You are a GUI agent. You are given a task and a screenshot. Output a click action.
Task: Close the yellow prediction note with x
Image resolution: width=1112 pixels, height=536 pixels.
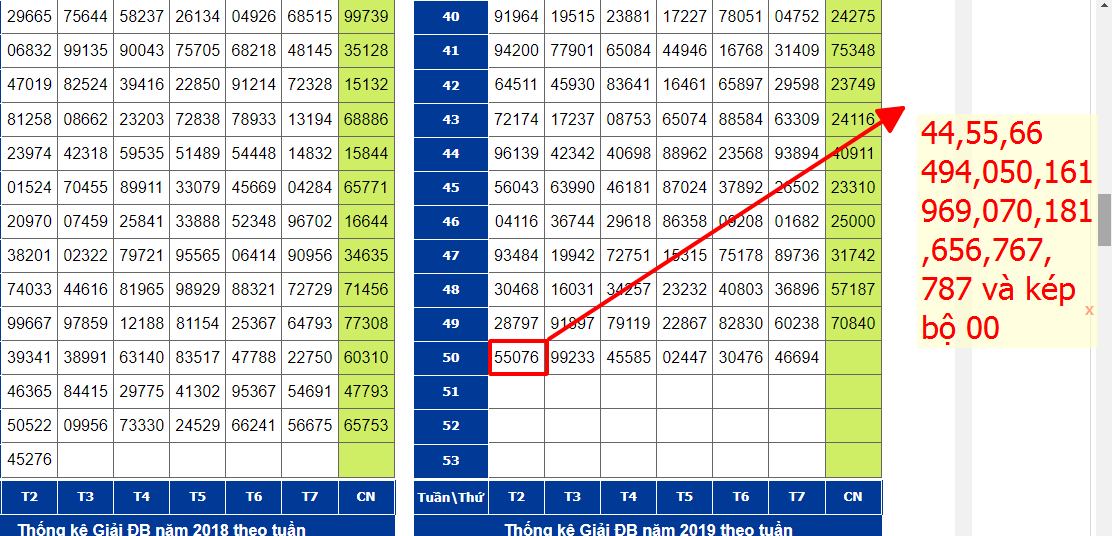(1089, 311)
